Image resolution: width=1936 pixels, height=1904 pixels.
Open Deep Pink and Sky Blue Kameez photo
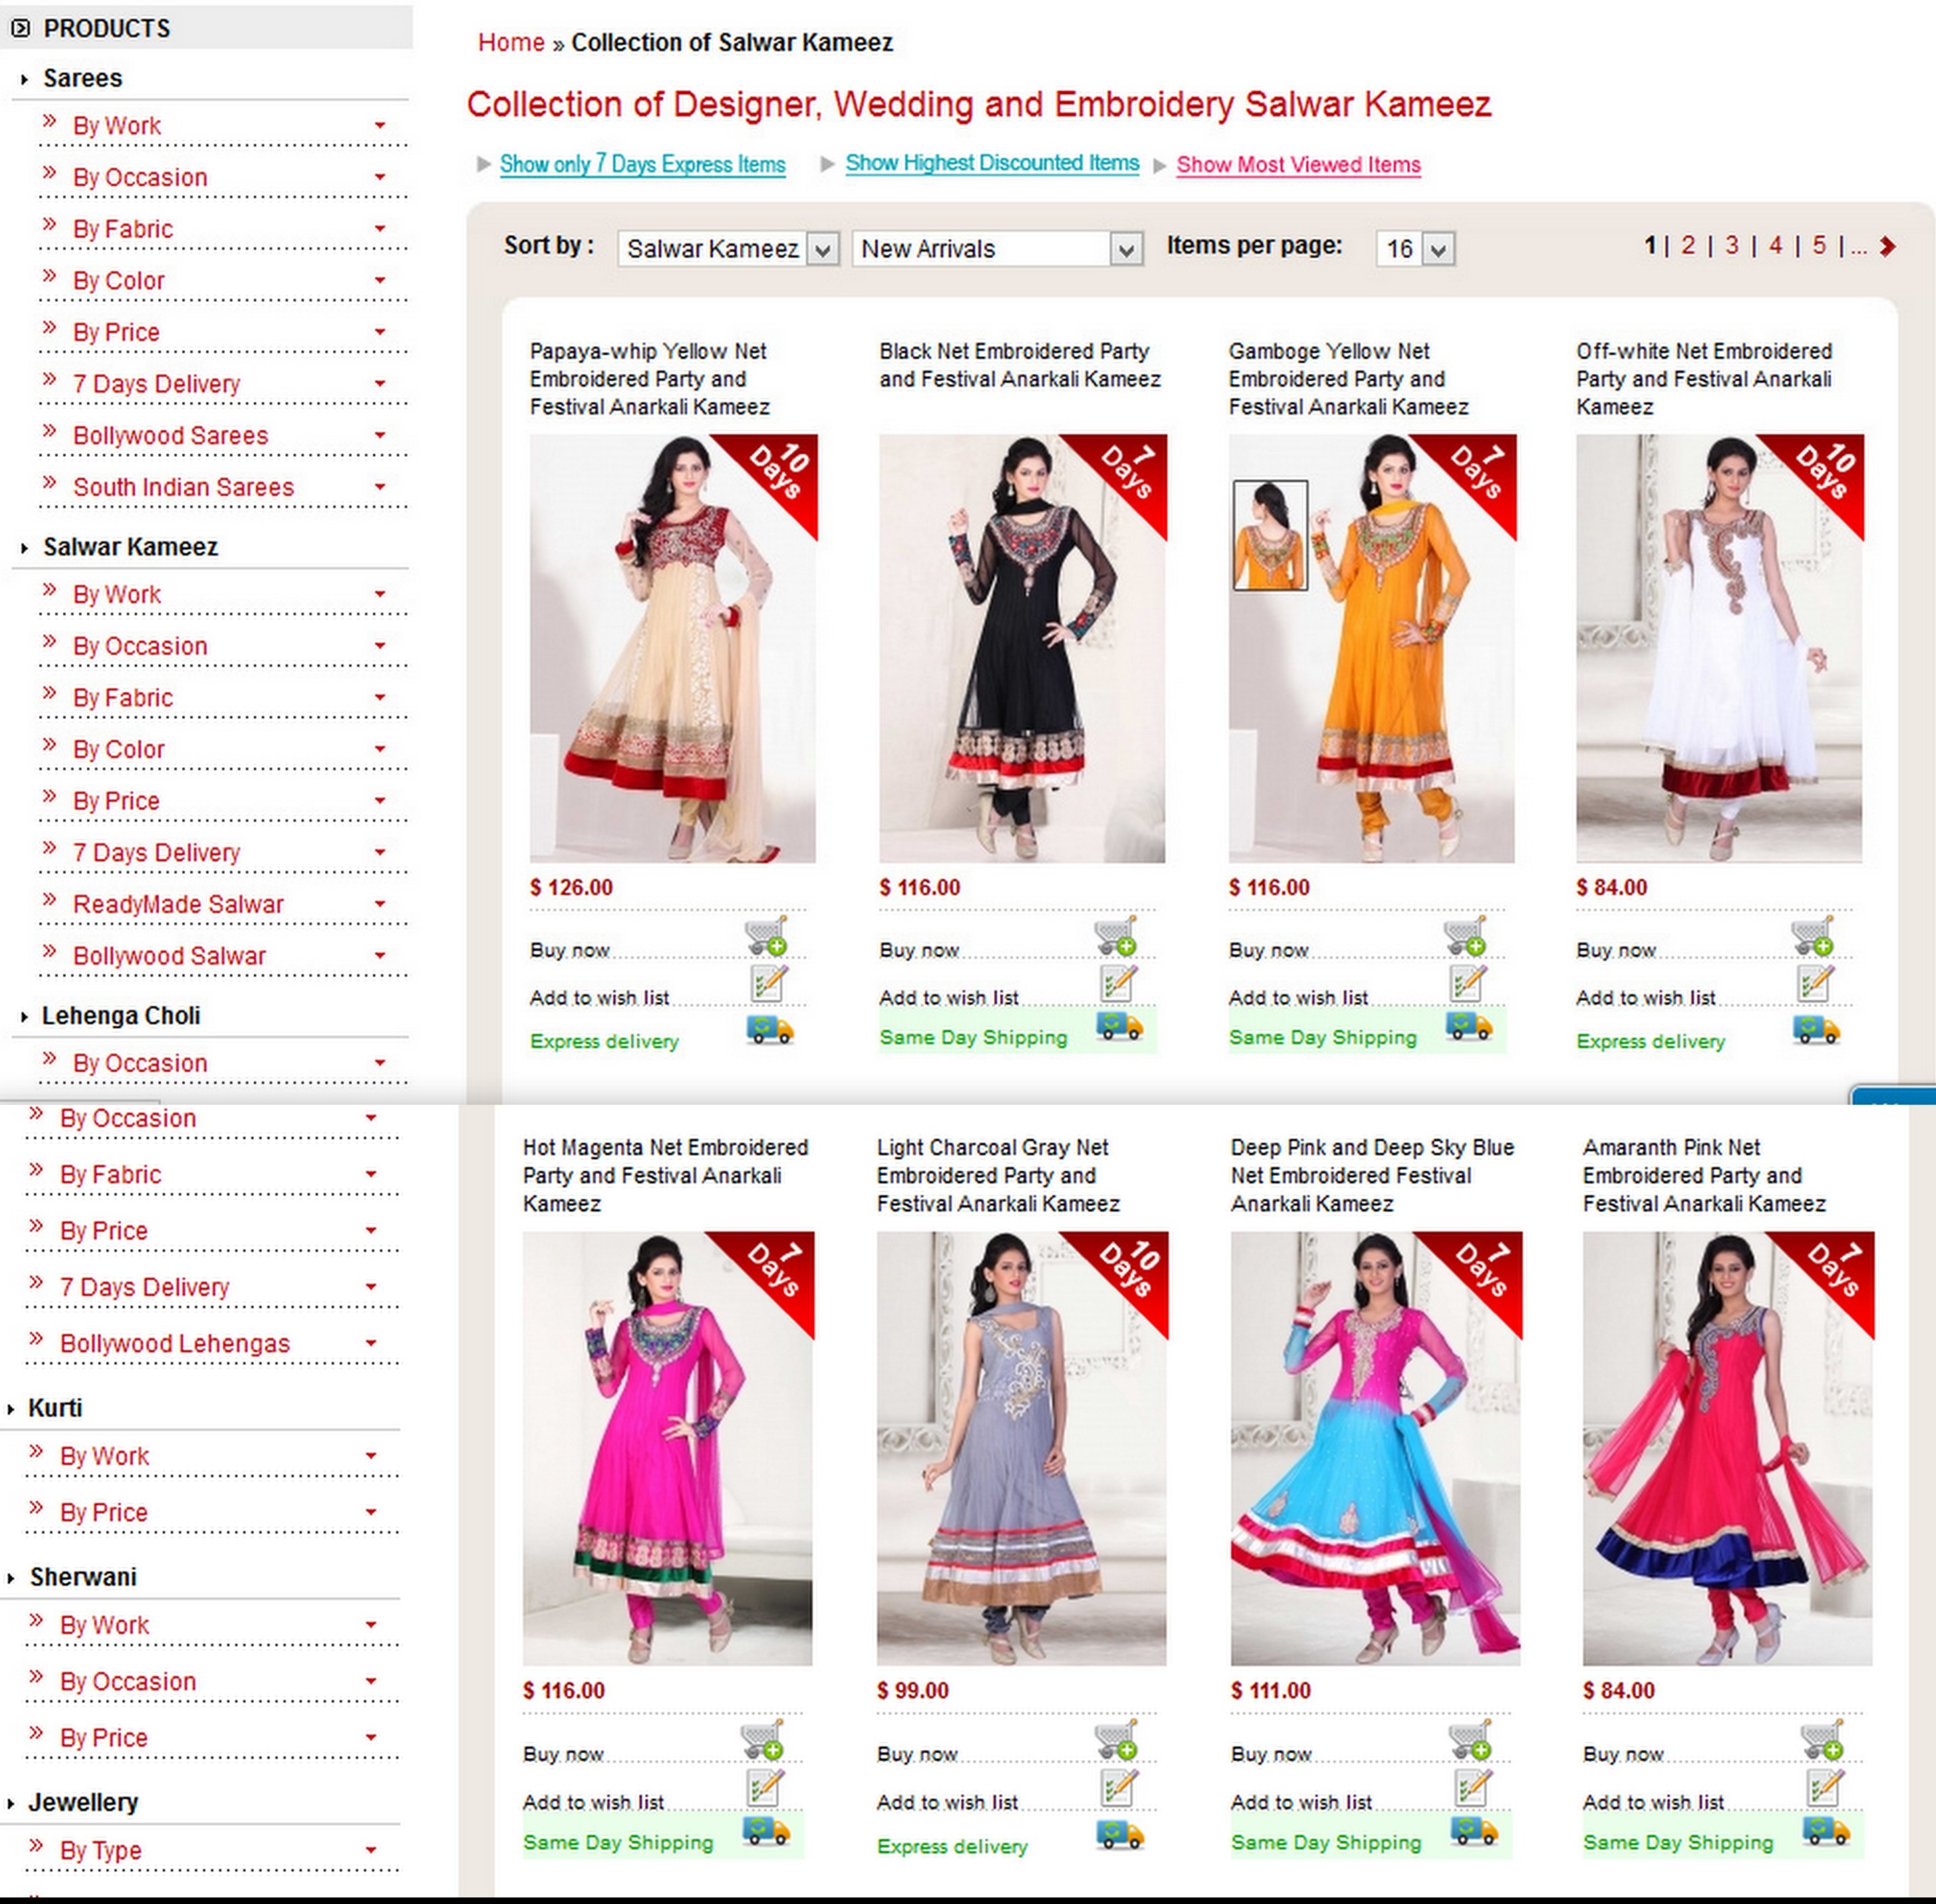tap(1376, 1448)
